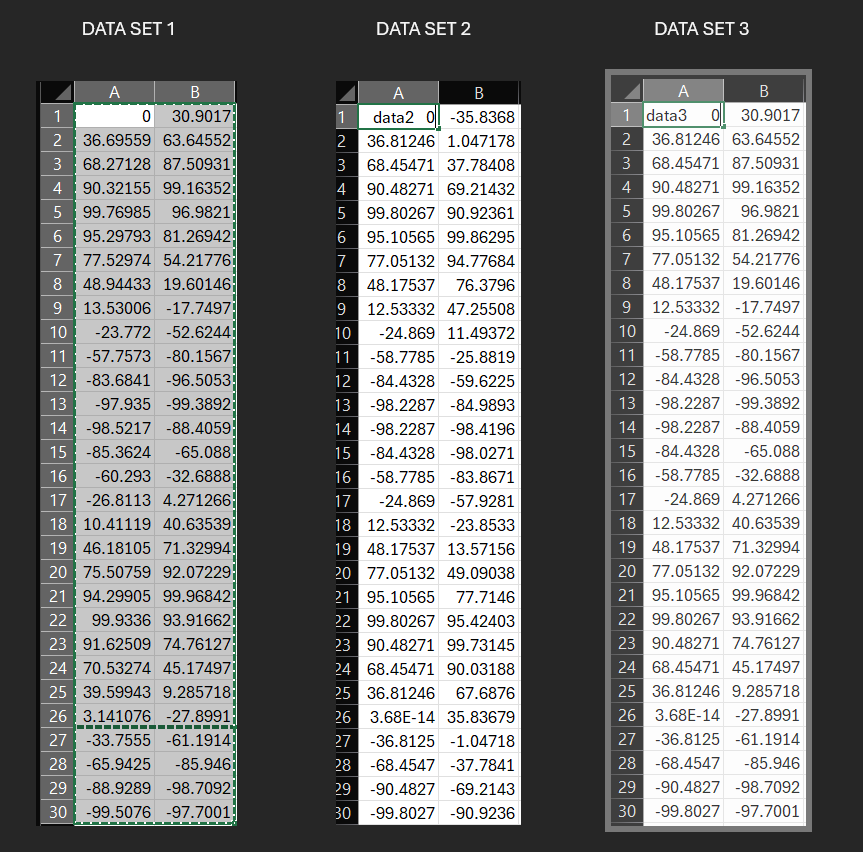Click the cell containing data2 in Data Set 2
This screenshot has width=863, height=852.
point(399,116)
